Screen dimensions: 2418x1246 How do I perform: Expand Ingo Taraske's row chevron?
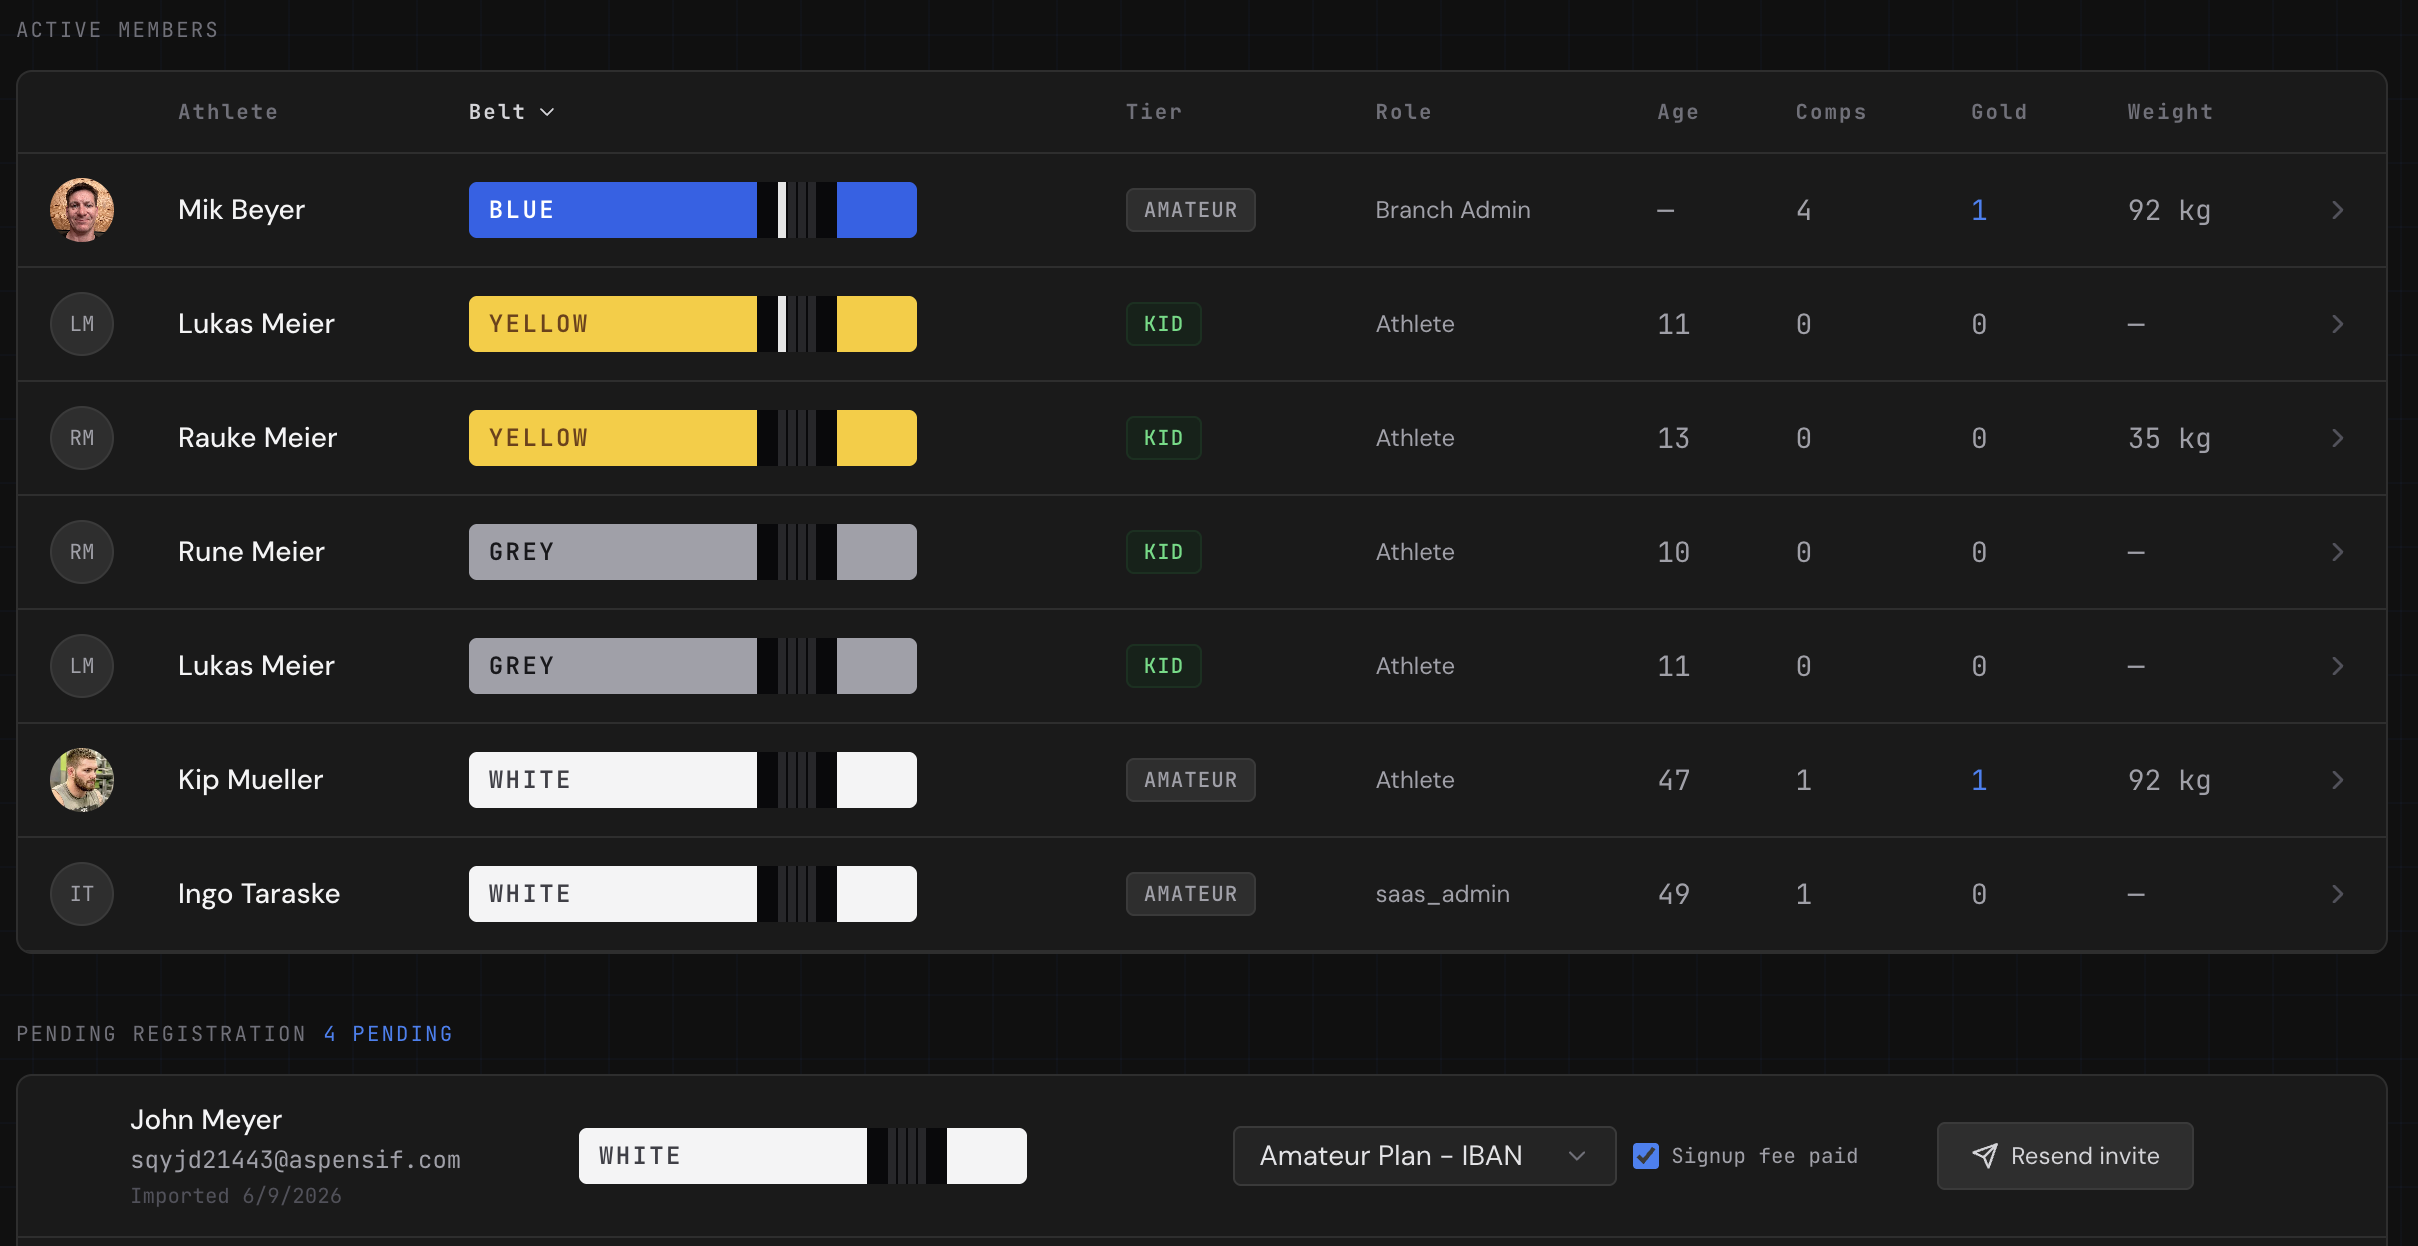pos(2337,894)
